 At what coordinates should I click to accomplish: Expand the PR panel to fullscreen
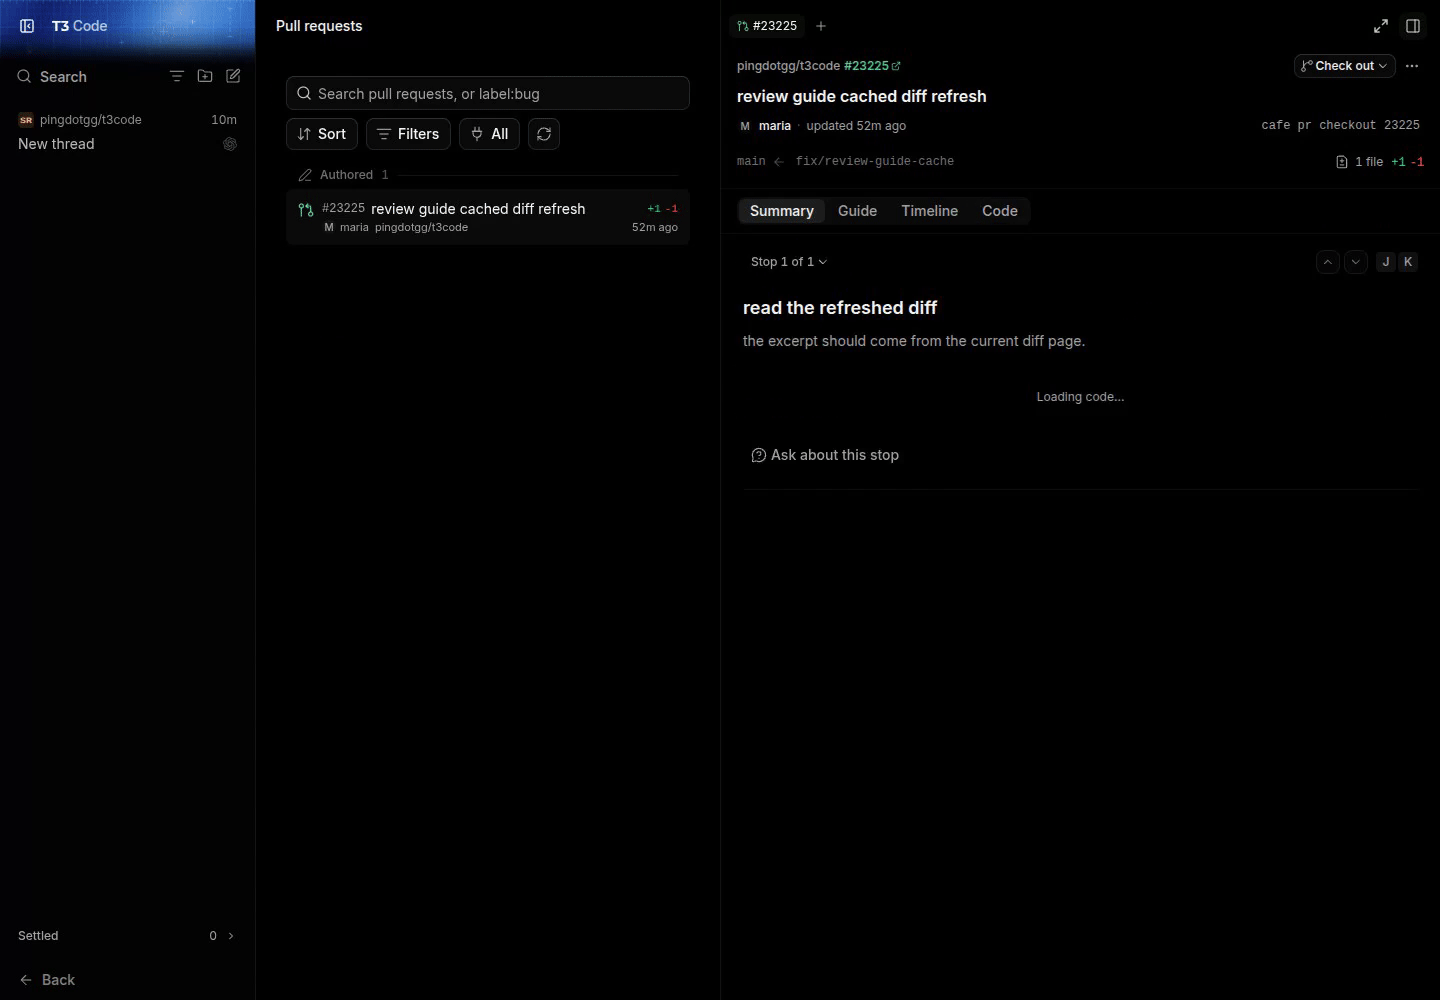[x=1381, y=26]
